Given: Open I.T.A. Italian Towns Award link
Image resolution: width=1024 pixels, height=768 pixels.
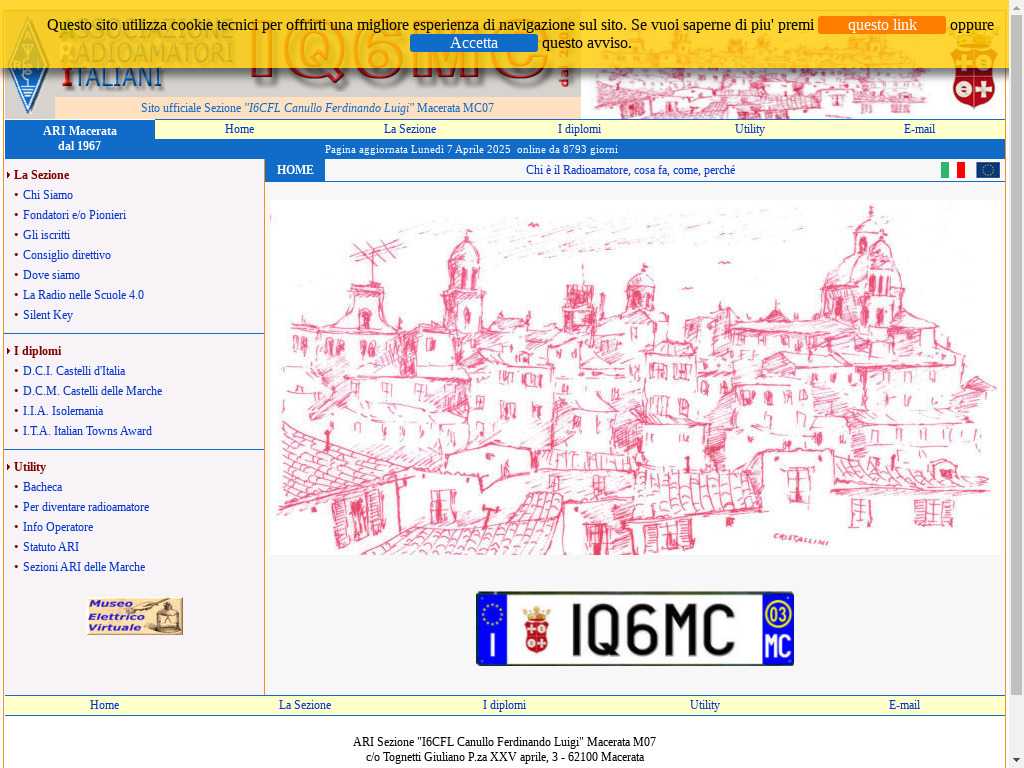Looking at the screenshot, I should pyautogui.click(x=87, y=431).
